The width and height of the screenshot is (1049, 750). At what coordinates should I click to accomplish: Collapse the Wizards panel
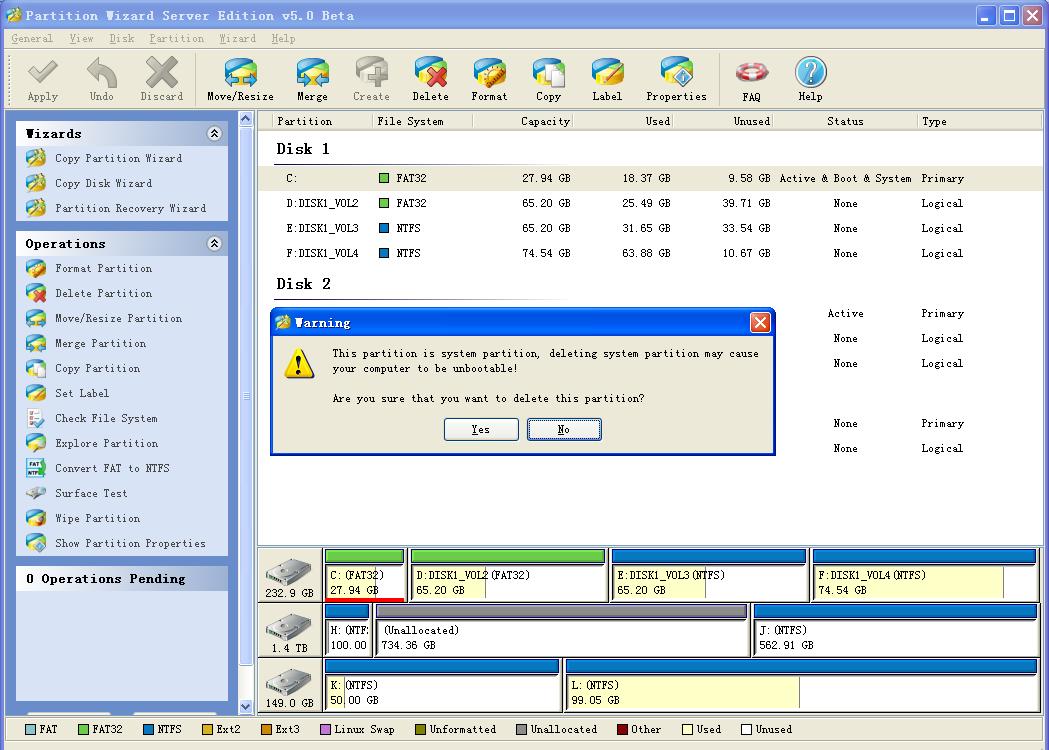(214, 133)
